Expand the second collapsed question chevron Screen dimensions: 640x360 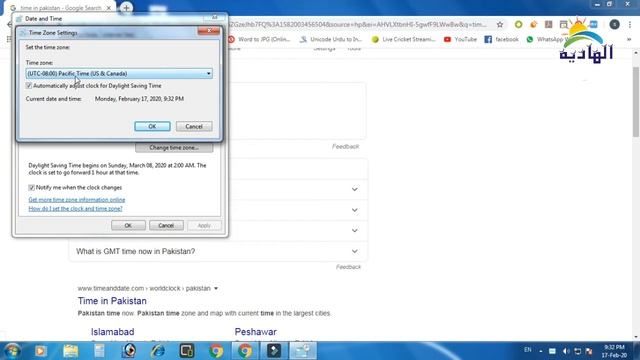355,210
